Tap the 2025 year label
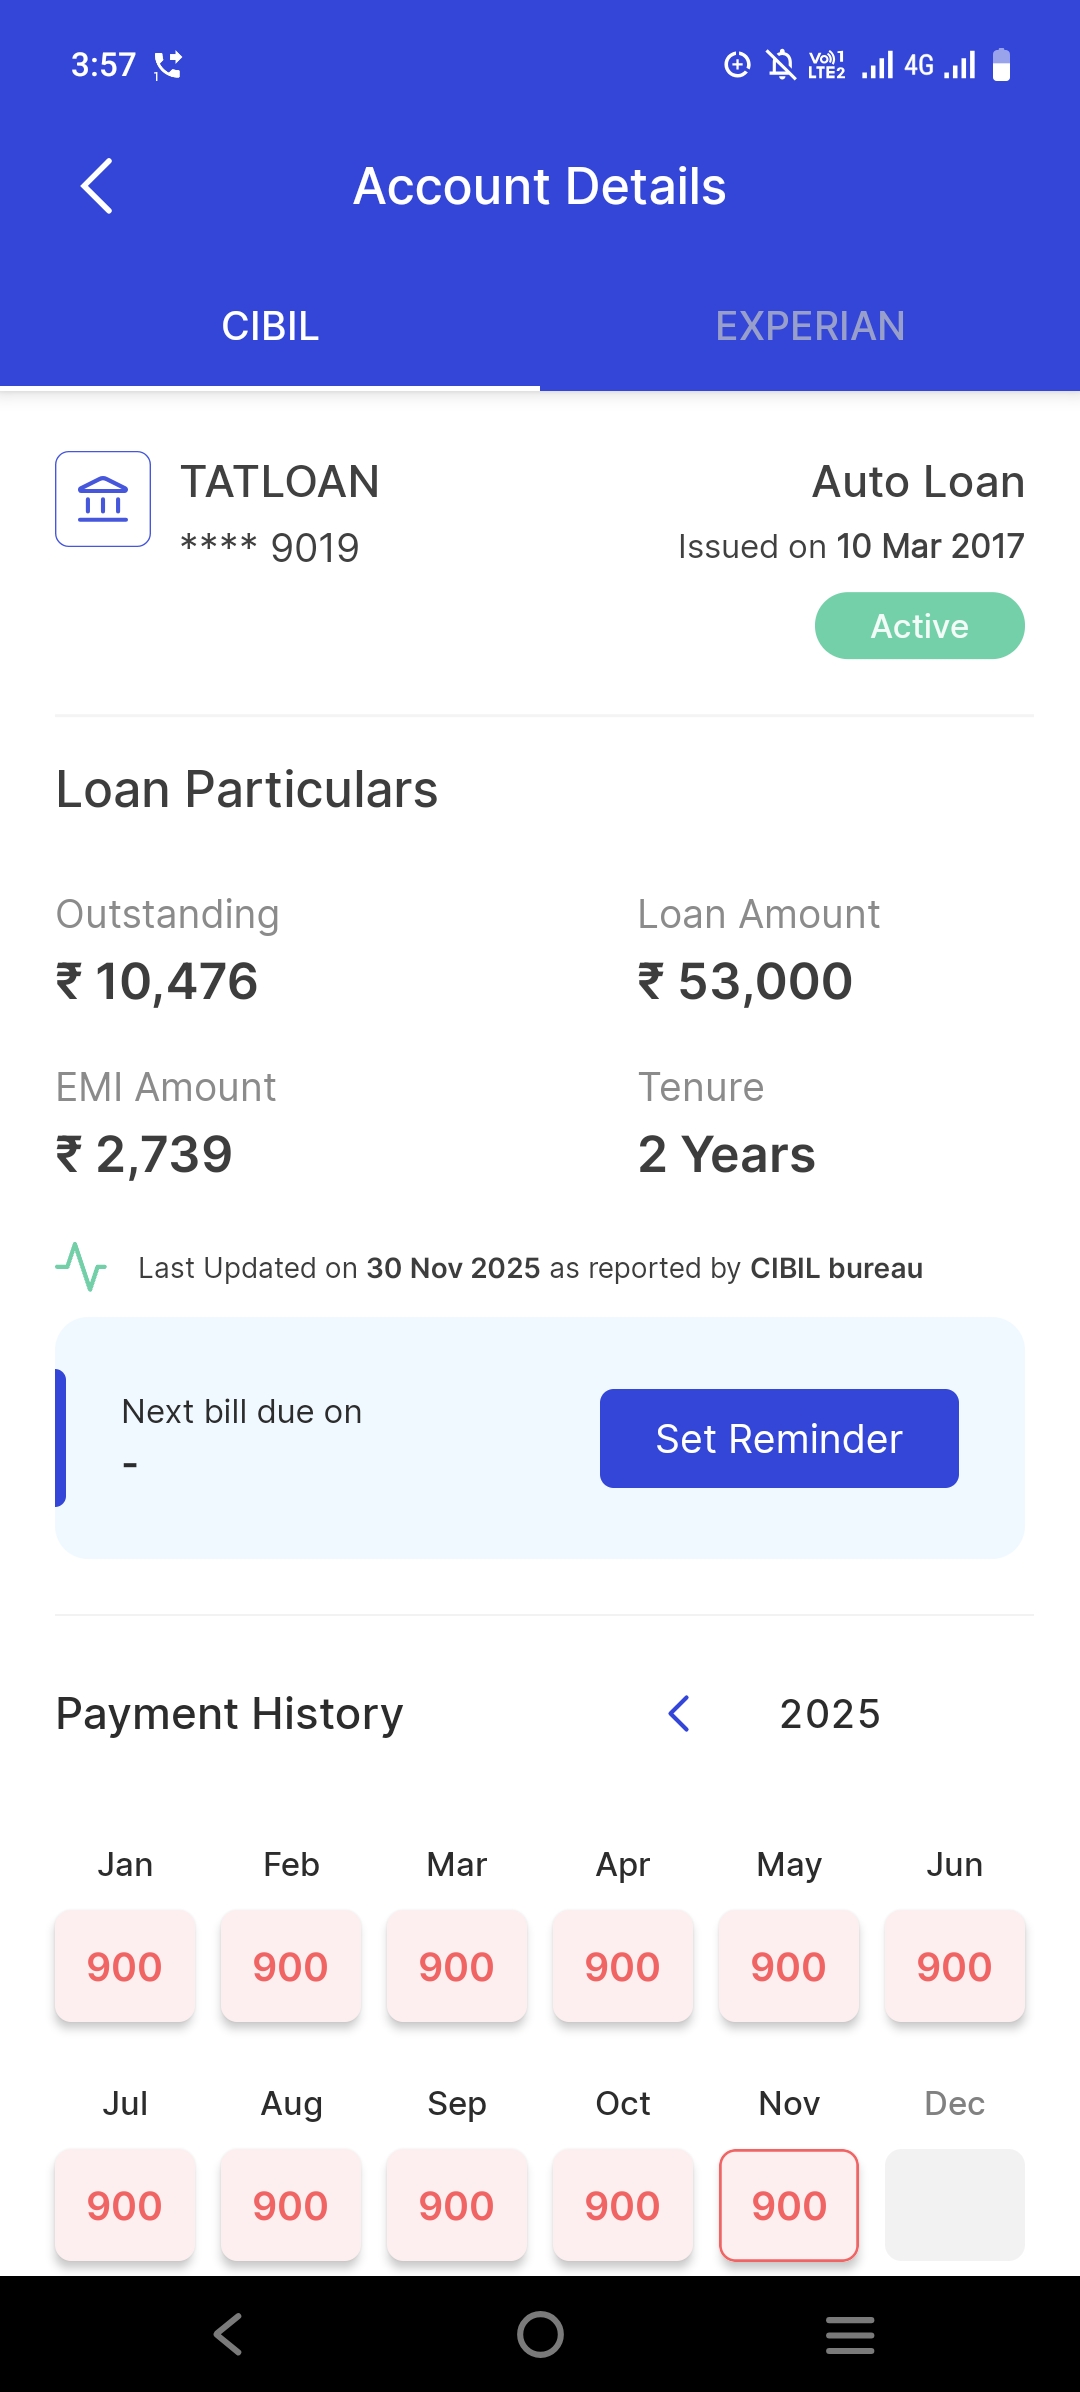 tap(830, 1714)
